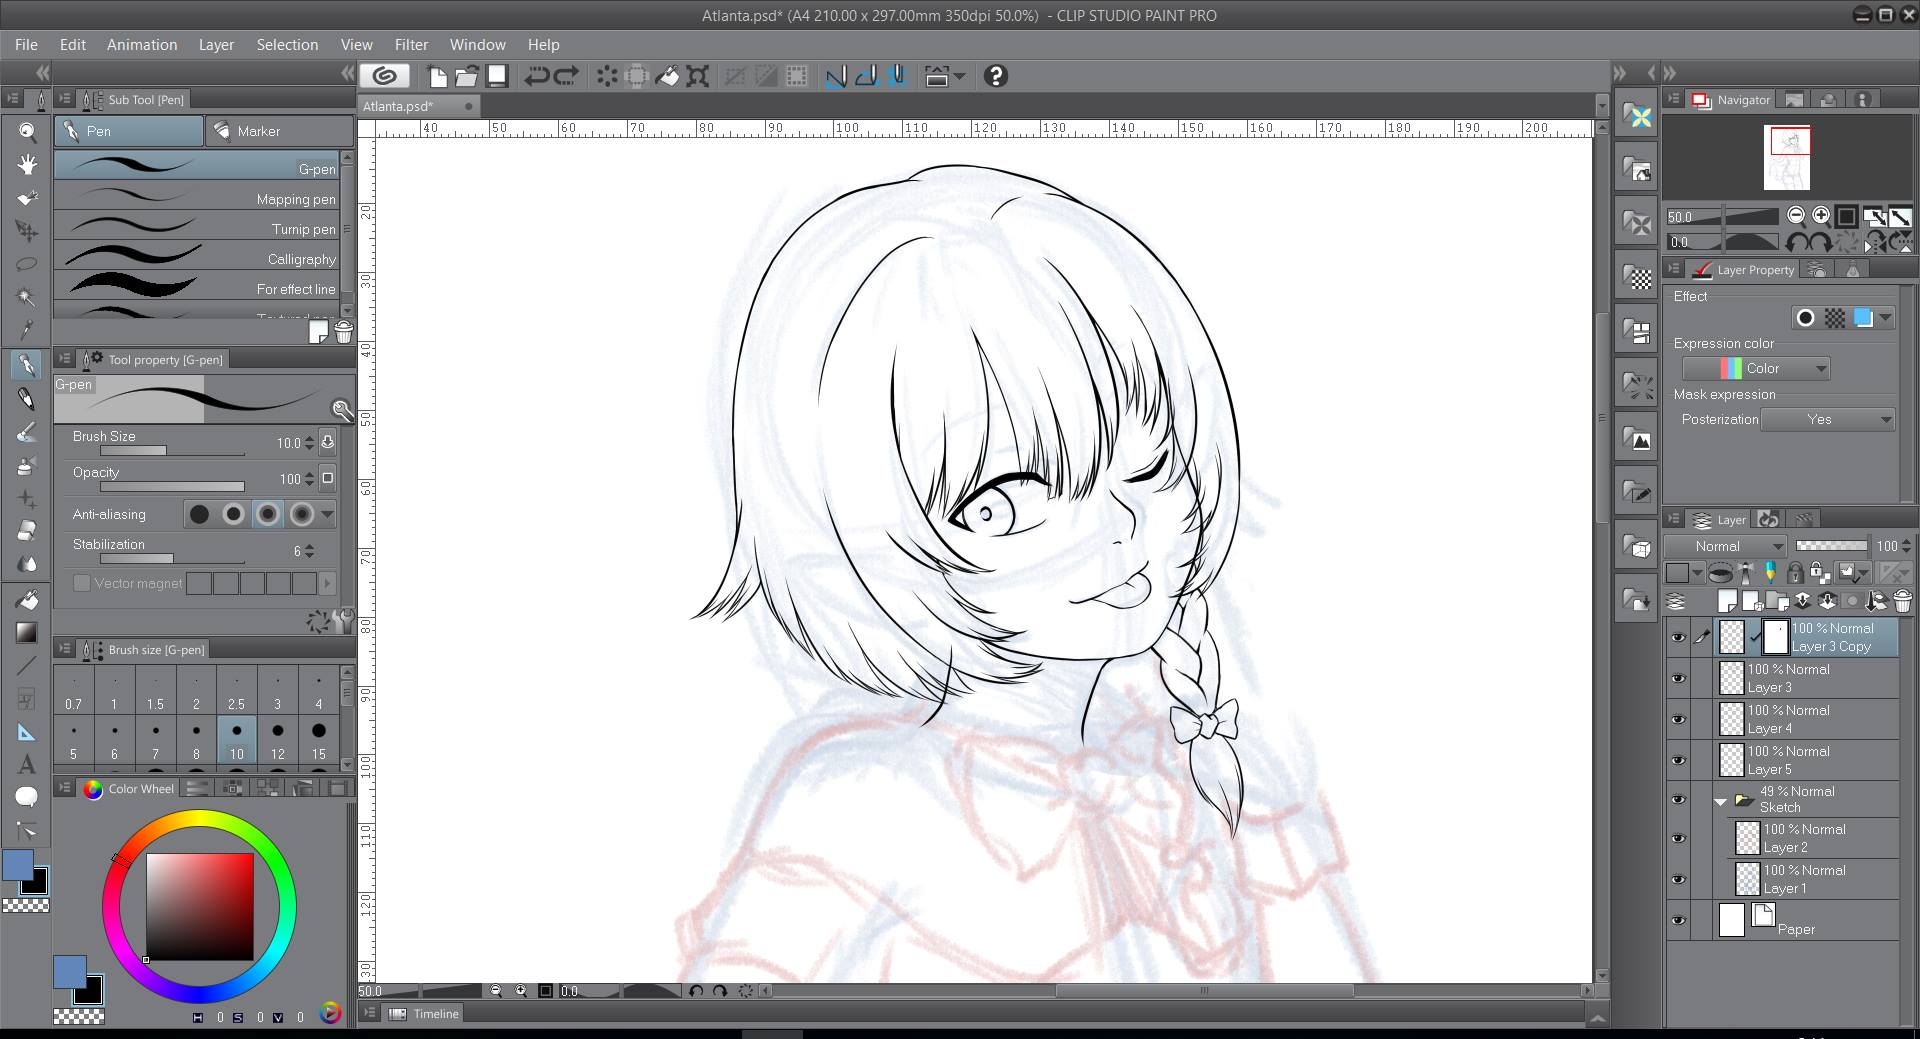Hide Layer 3 Copy visibility eye

point(1678,638)
